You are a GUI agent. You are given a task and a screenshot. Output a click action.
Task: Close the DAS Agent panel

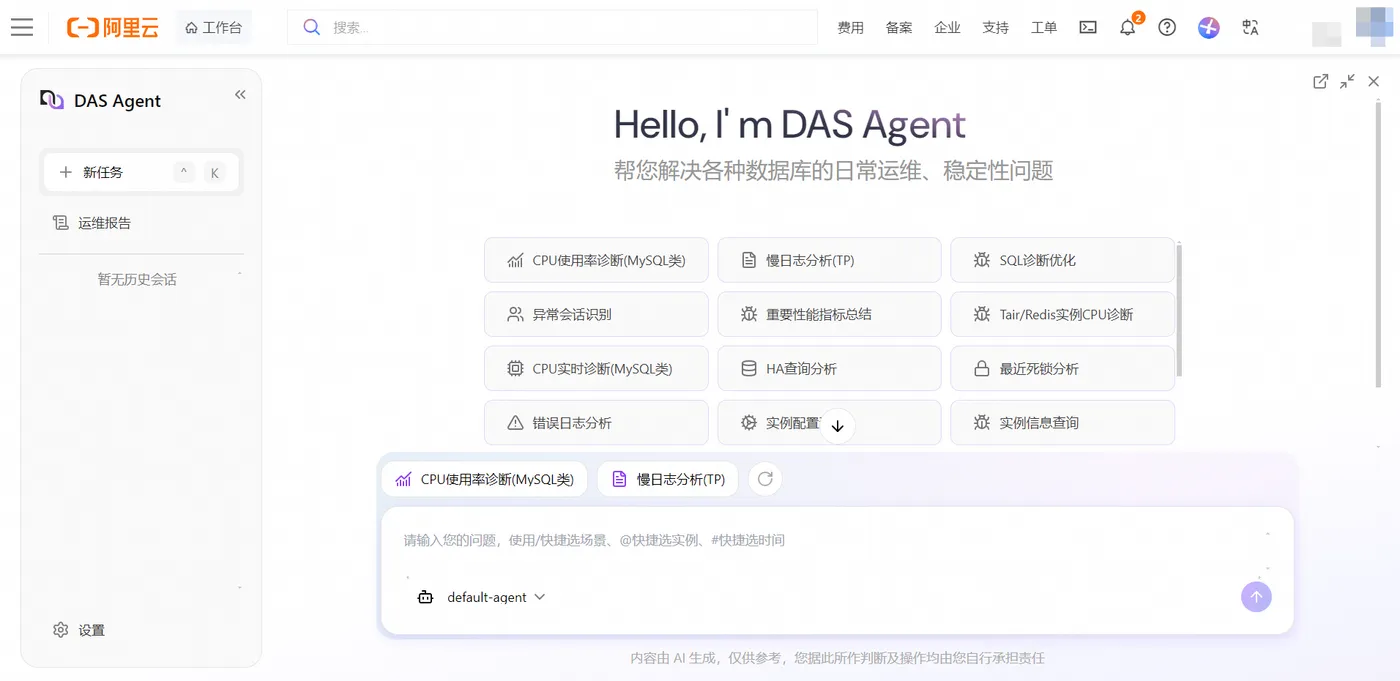[x=1373, y=82]
